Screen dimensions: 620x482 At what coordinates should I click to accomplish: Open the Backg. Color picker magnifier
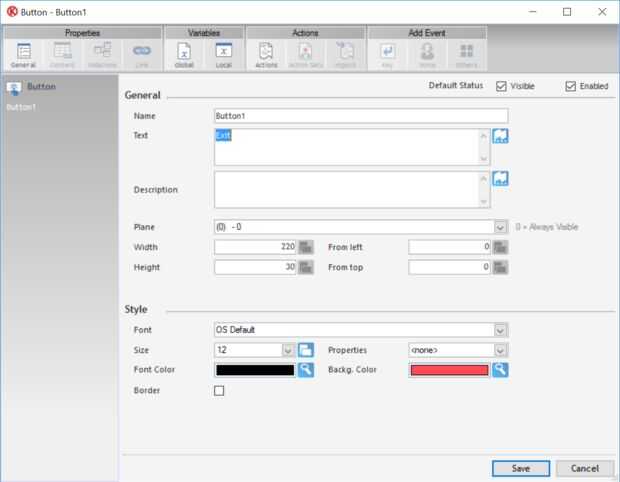500,370
